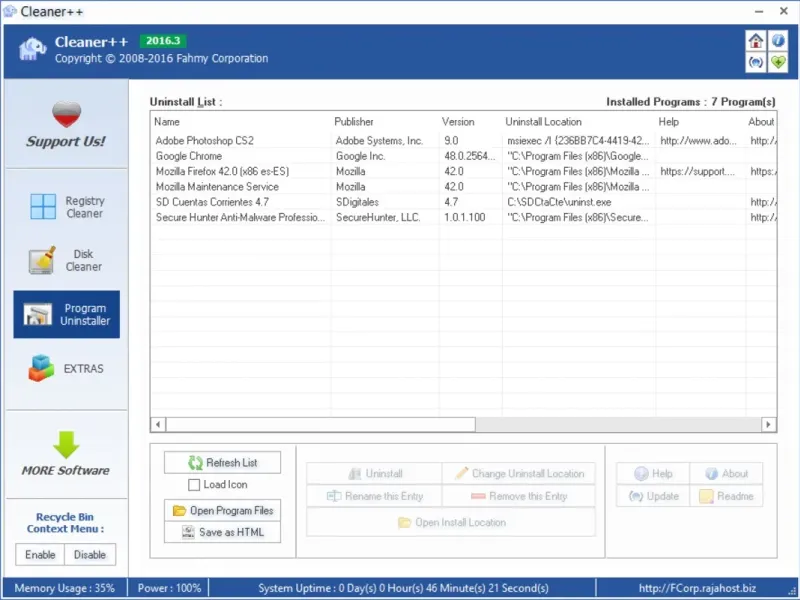Click the About column header
800x600 pixels.
tap(761, 121)
